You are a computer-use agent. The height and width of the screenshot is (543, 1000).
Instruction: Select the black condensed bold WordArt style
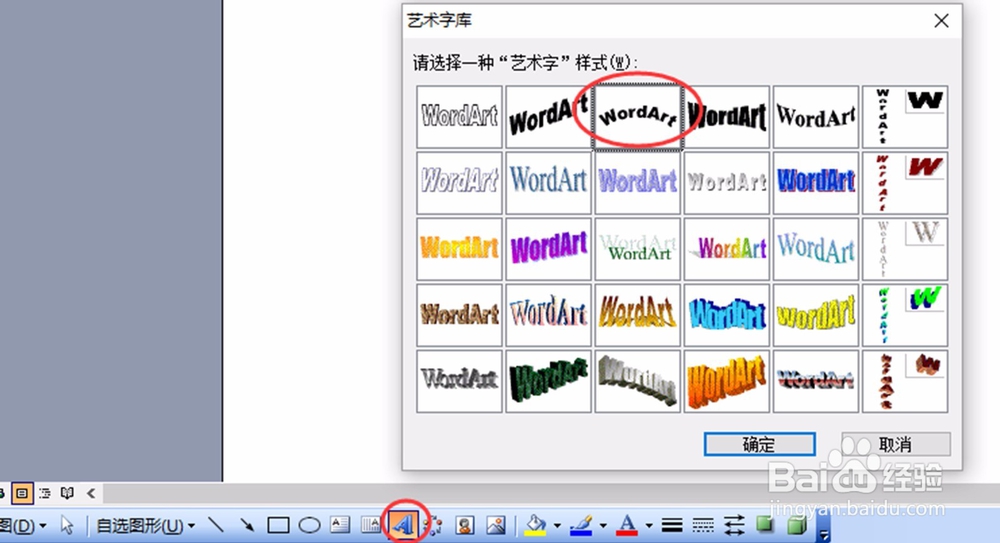(727, 117)
